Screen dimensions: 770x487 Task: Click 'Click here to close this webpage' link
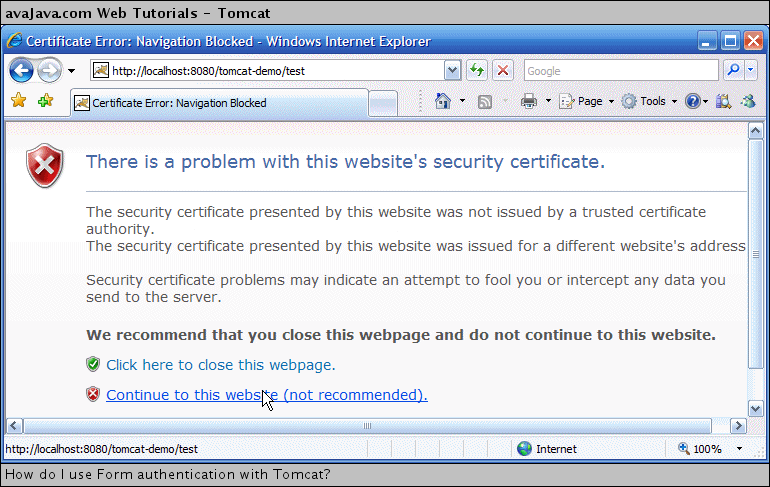pos(220,365)
